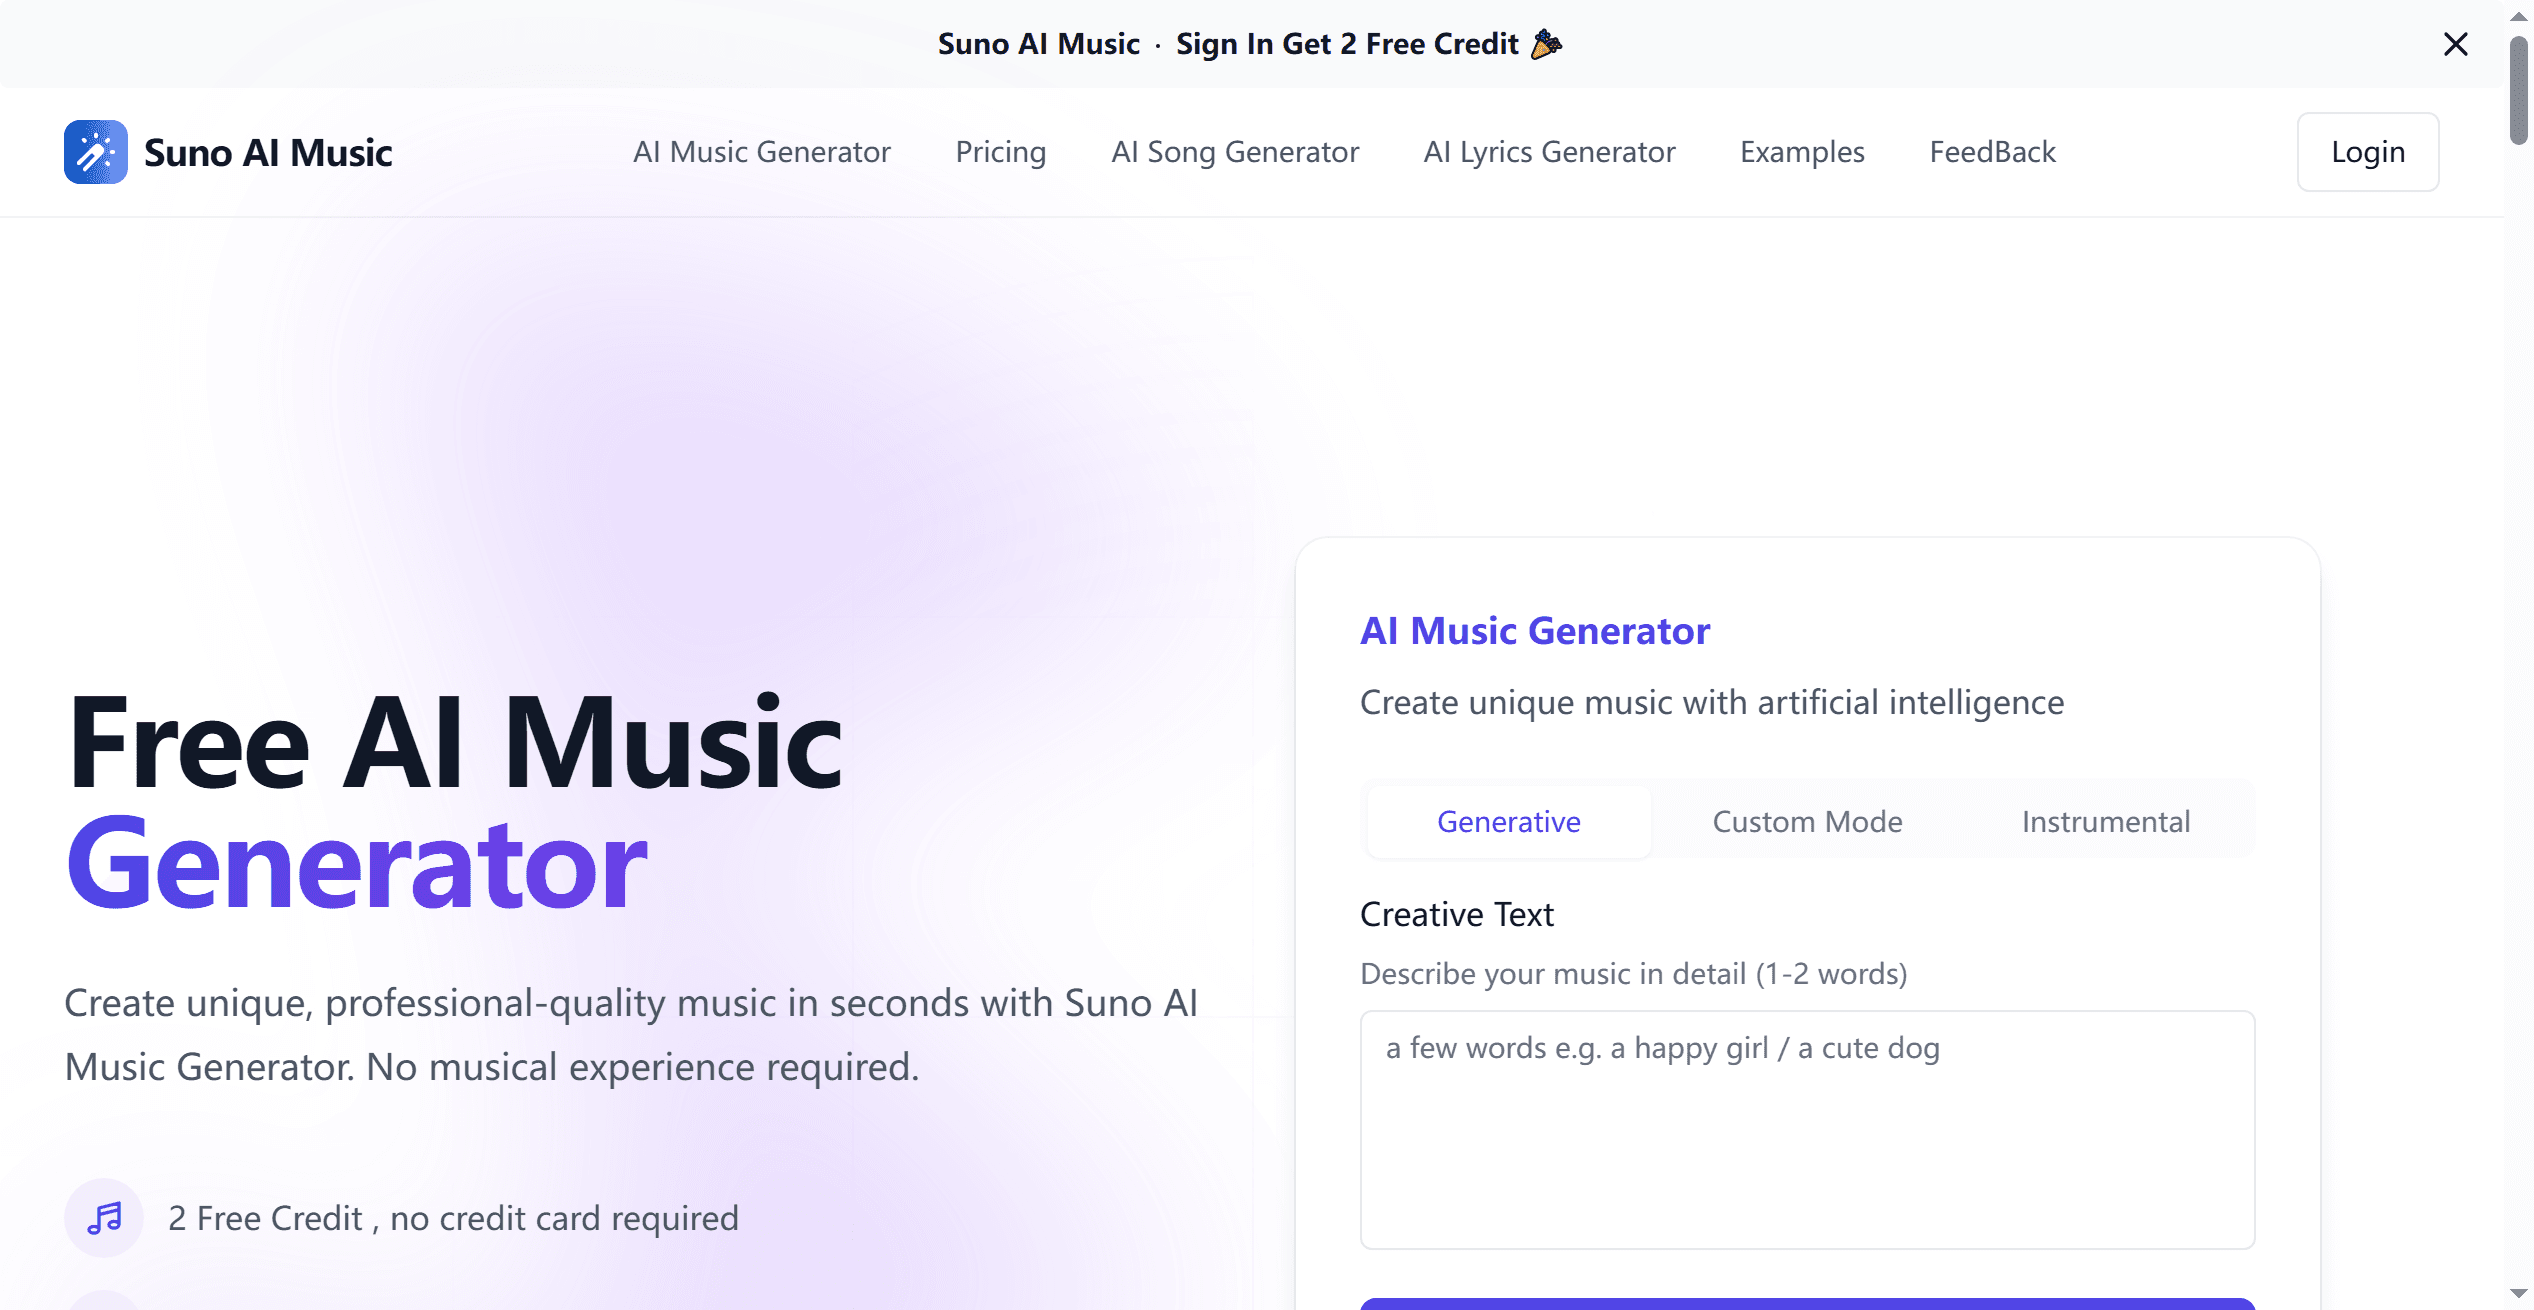Click the page scrollbar thumb

(x=2518, y=90)
